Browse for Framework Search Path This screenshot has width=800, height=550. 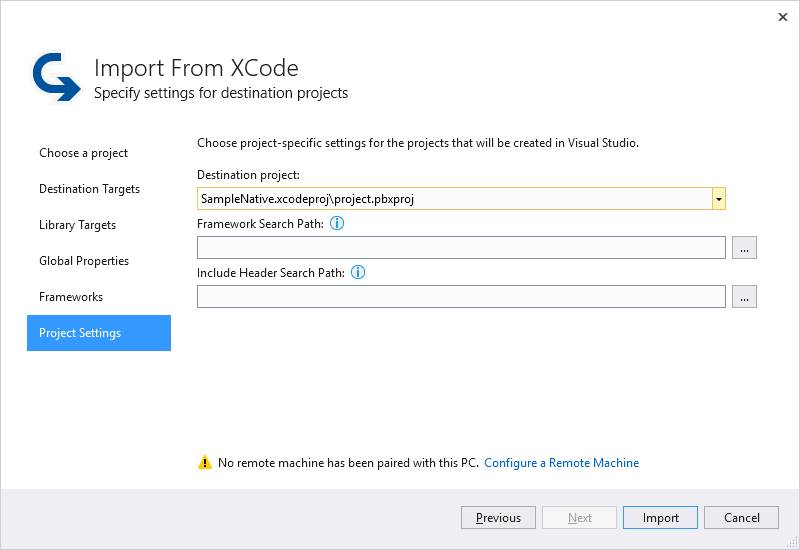pos(744,247)
